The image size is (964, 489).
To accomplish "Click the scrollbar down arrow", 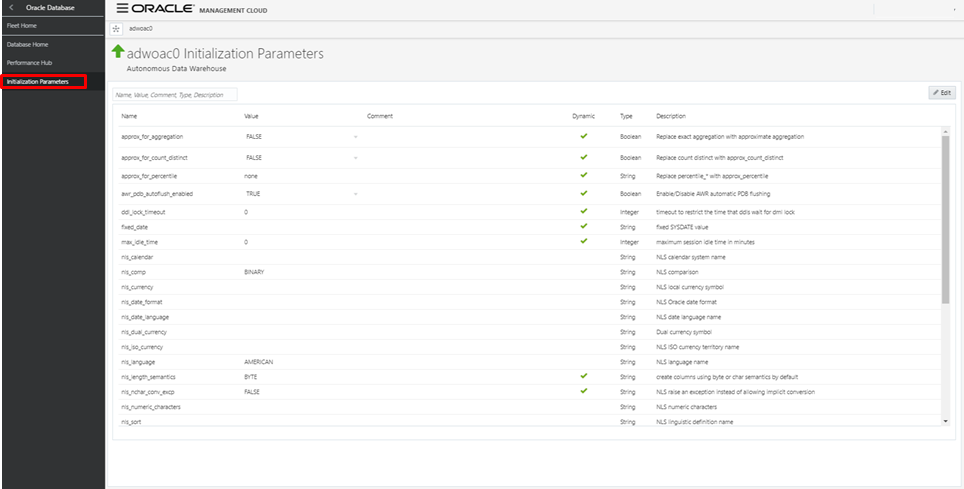I will [x=947, y=421].
